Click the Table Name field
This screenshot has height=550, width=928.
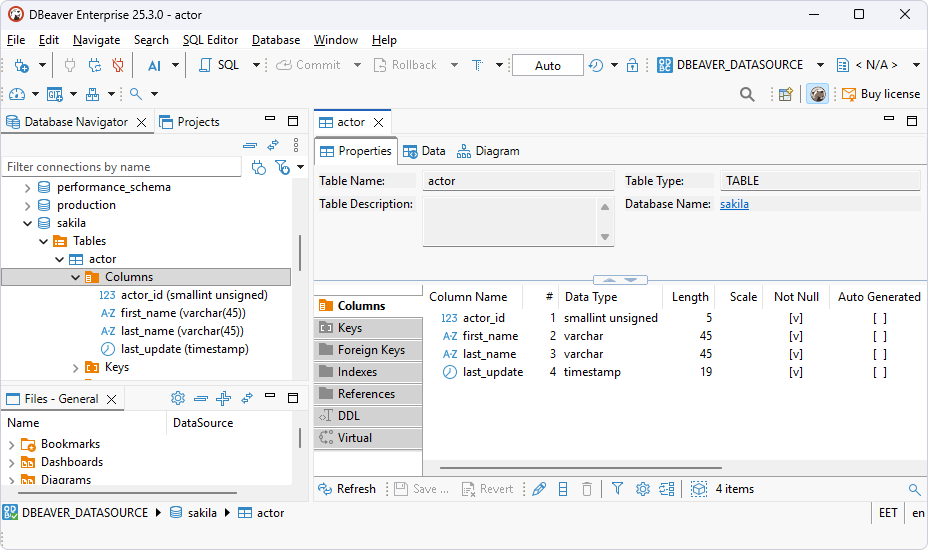coord(518,181)
